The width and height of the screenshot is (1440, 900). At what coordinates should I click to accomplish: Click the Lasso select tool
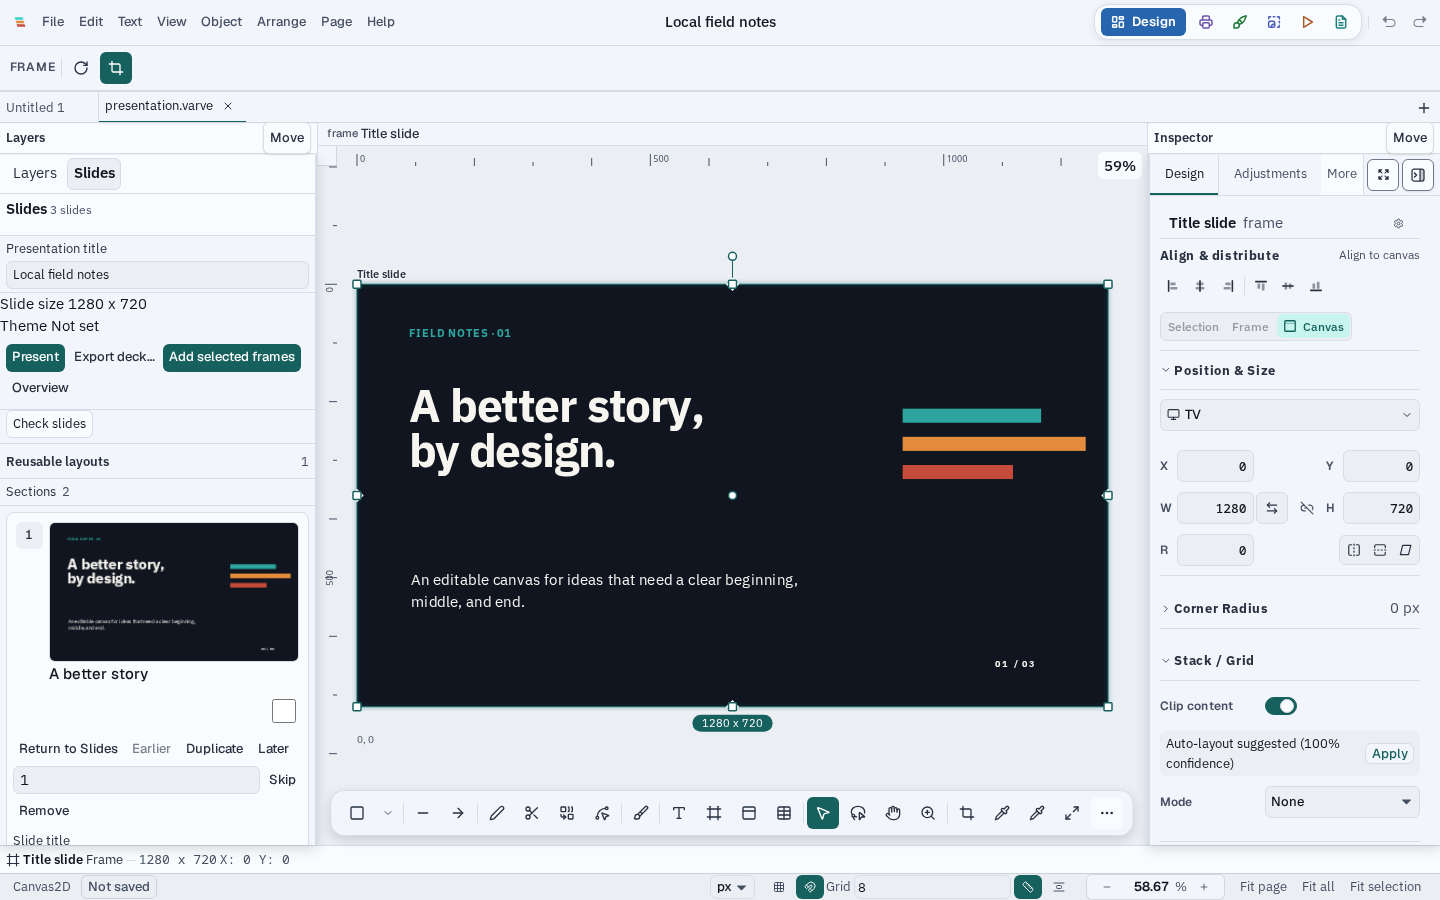[x=858, y=813]
